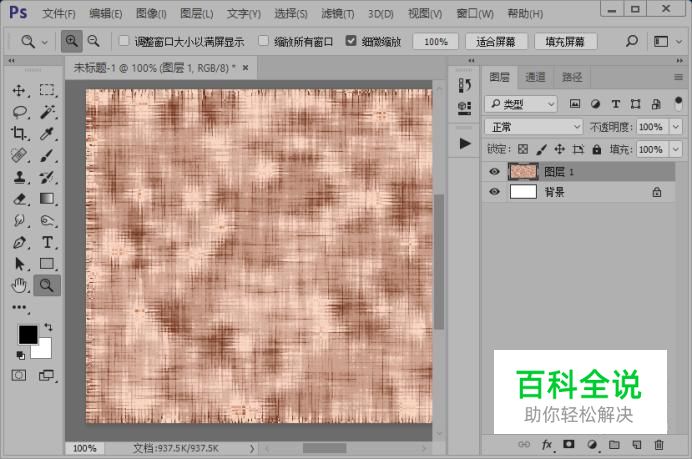692x459 pixels.
Task: Create a new layer group
Action: (614, 444)
